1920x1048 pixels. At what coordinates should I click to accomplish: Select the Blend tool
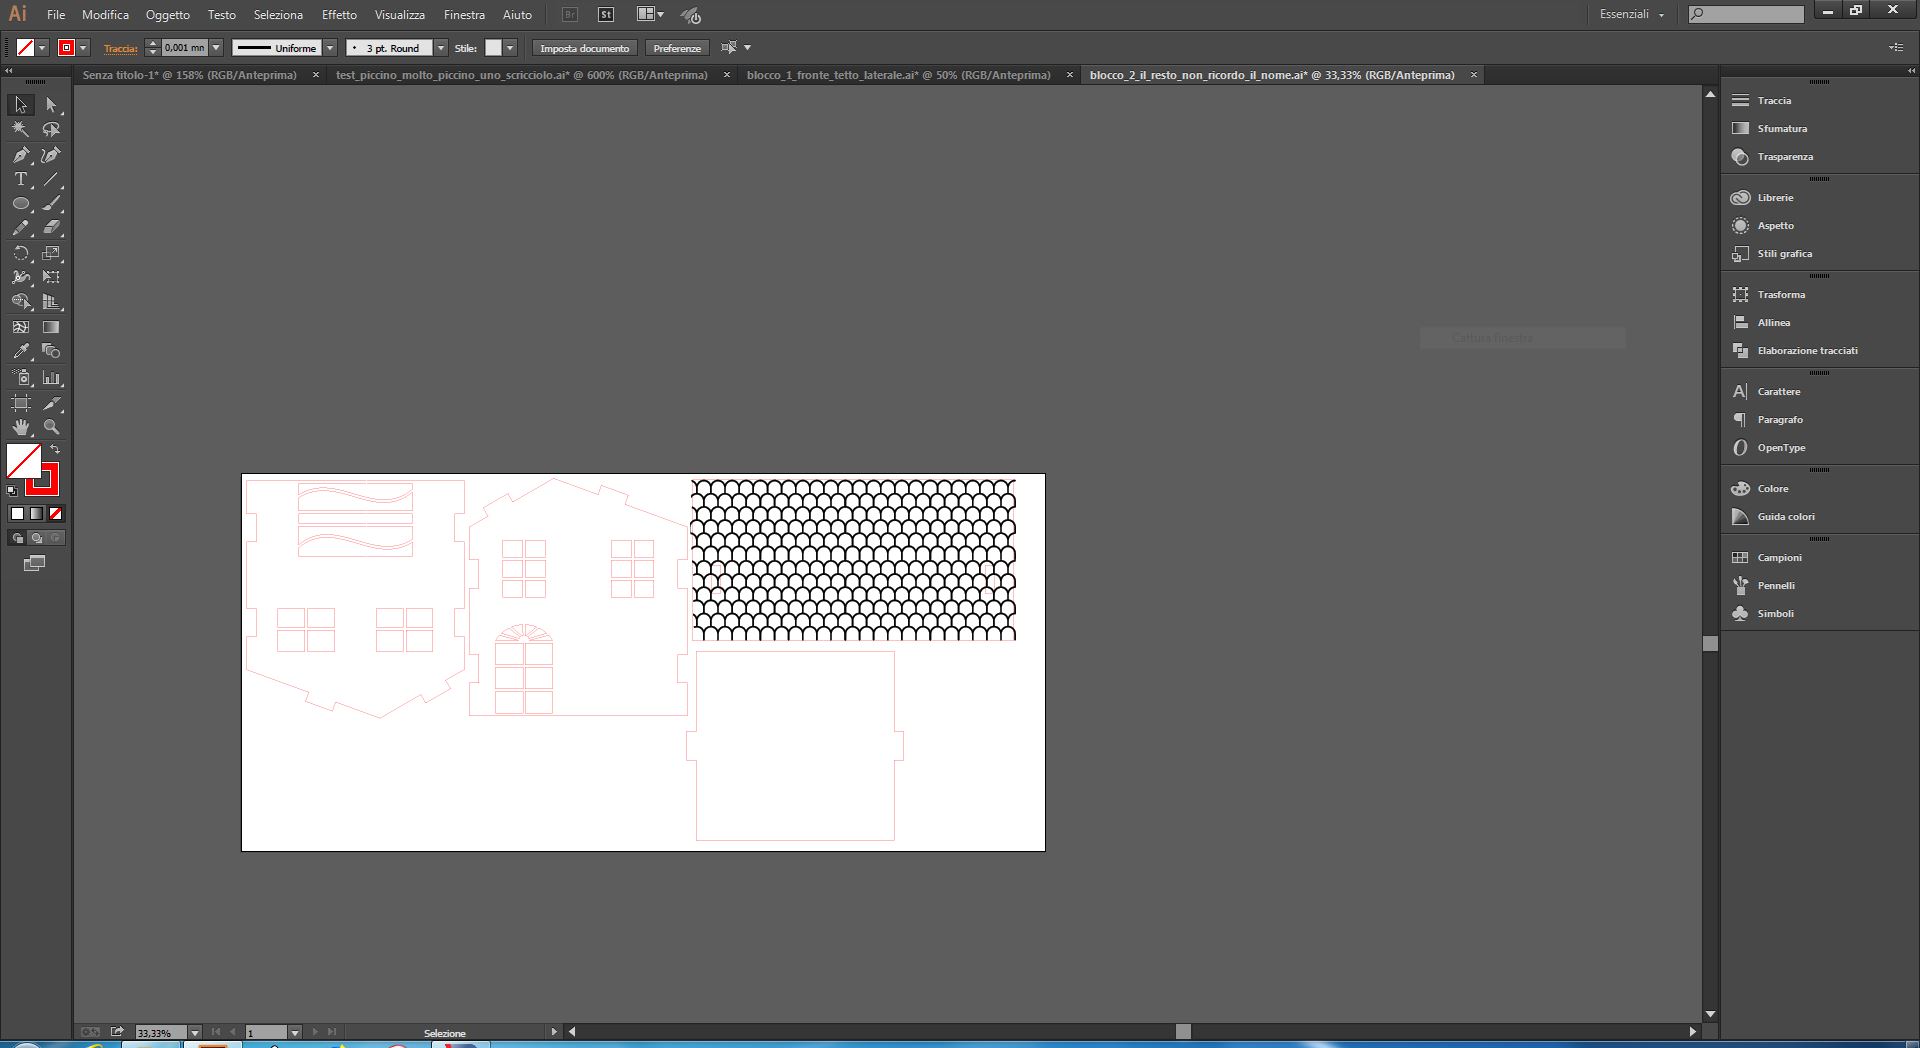coord(51,352)
